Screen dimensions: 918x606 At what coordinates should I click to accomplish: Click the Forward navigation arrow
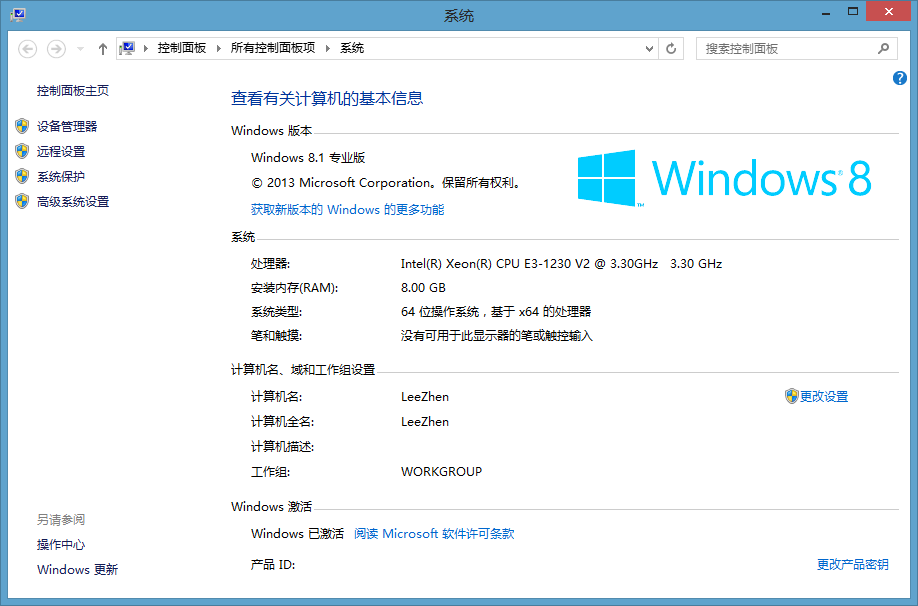pos(56,49)
